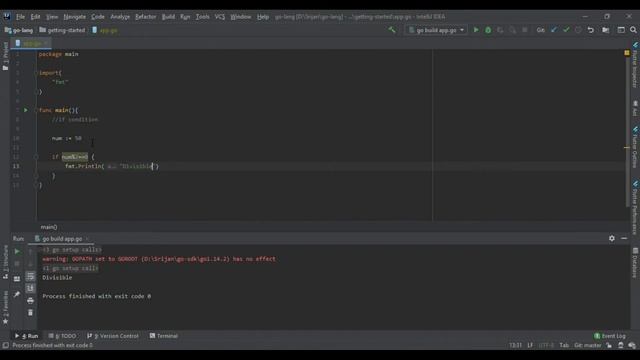Click the Stop square icon in top toolbar
This screenshot has height=360, width=640.
pyautogui.click(x=524, y=30)
